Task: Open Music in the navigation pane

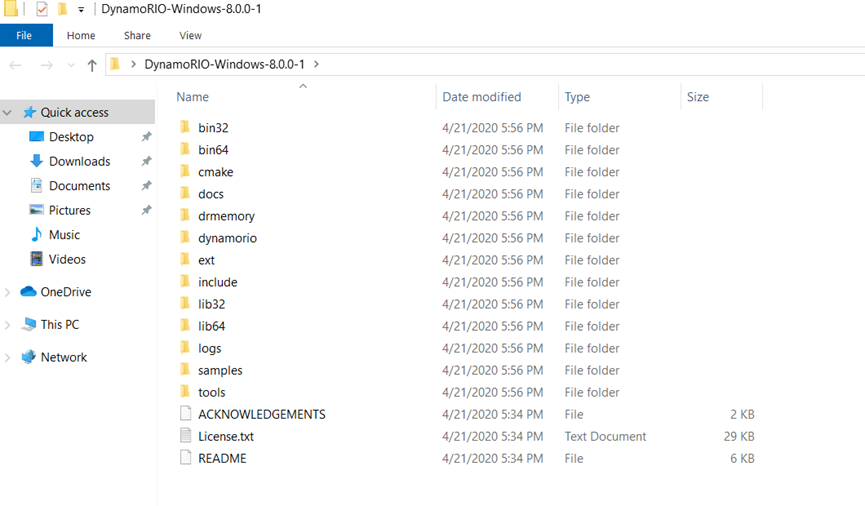Action: [65, 235]
